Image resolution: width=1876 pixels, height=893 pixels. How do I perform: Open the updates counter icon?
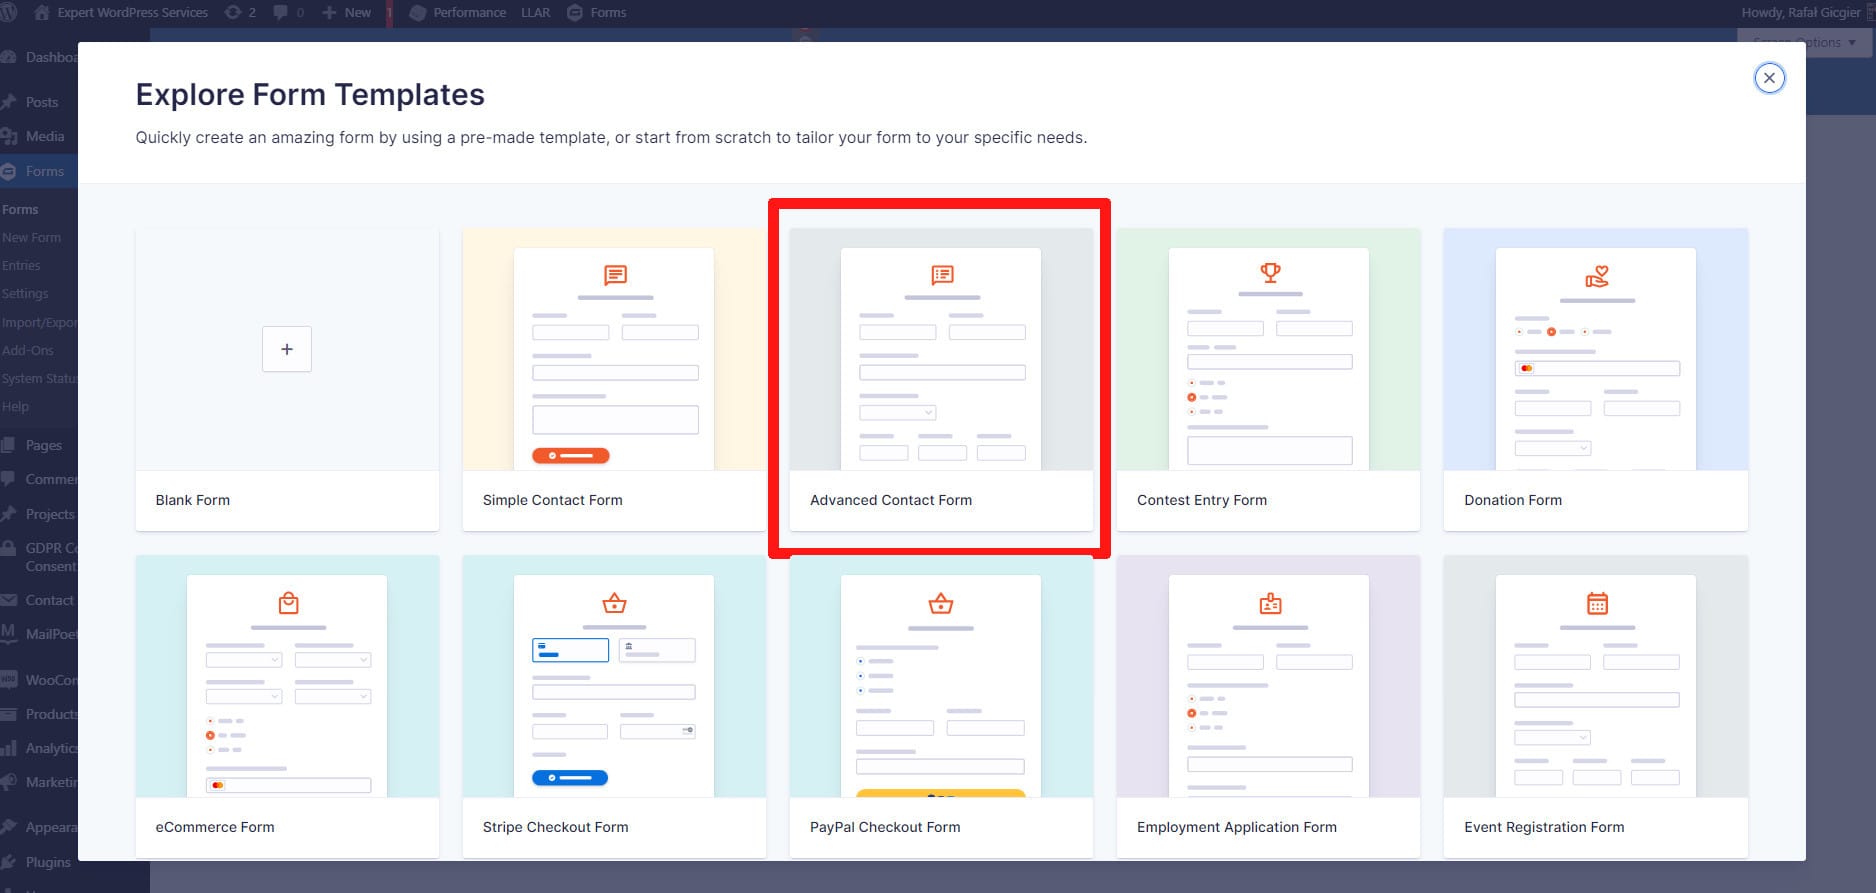(x=240, y=13)
